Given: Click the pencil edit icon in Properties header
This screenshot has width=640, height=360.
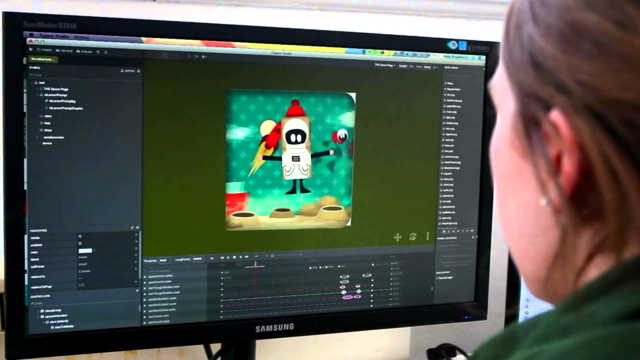Looking at the screenshot, I should 132,228.
